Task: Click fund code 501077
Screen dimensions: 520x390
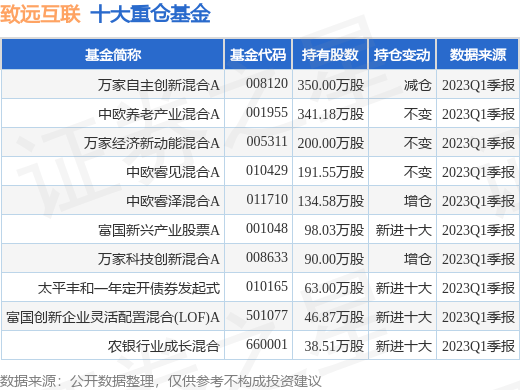Action: (267, 316)
